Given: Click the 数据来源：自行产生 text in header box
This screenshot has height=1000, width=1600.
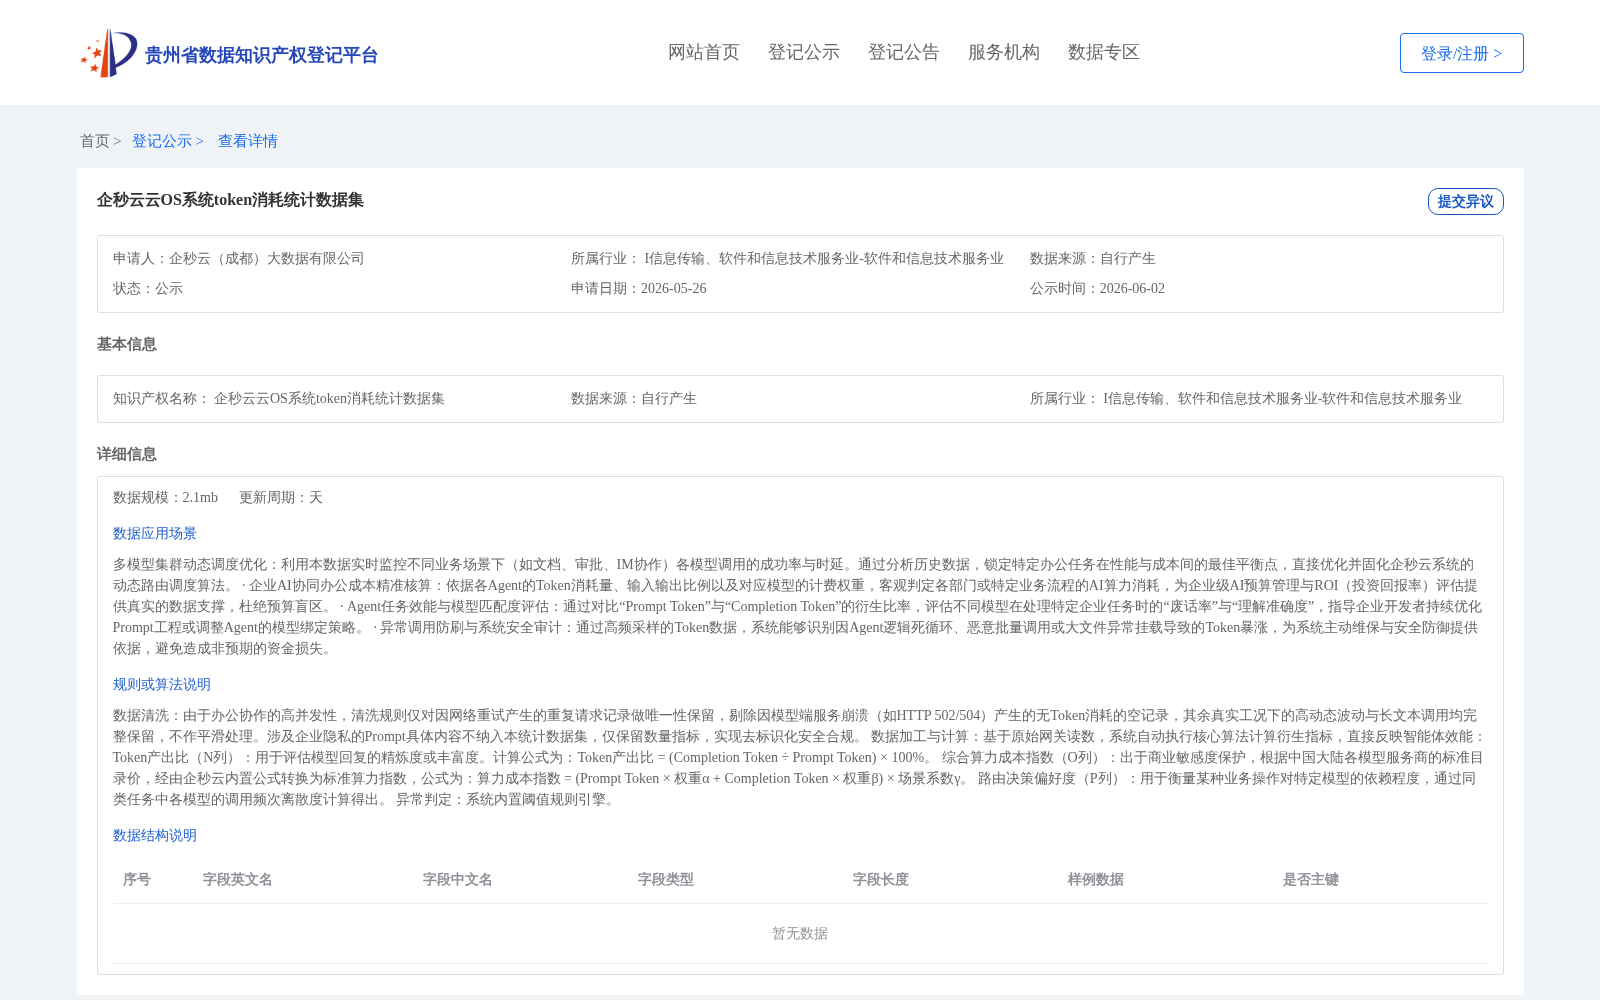Looking at the screenshot, I should point(1093,258).
